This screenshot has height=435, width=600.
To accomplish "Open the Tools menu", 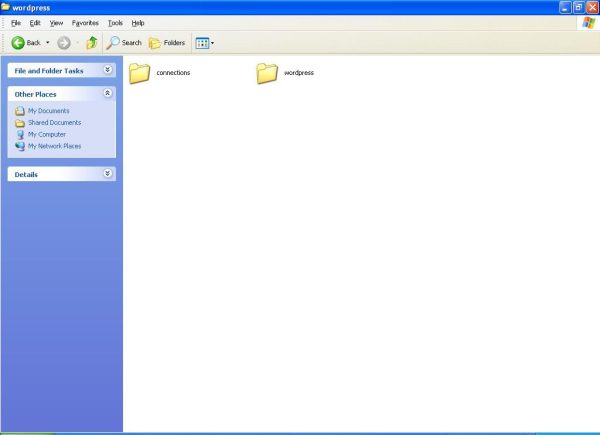I will pos(115,23).
